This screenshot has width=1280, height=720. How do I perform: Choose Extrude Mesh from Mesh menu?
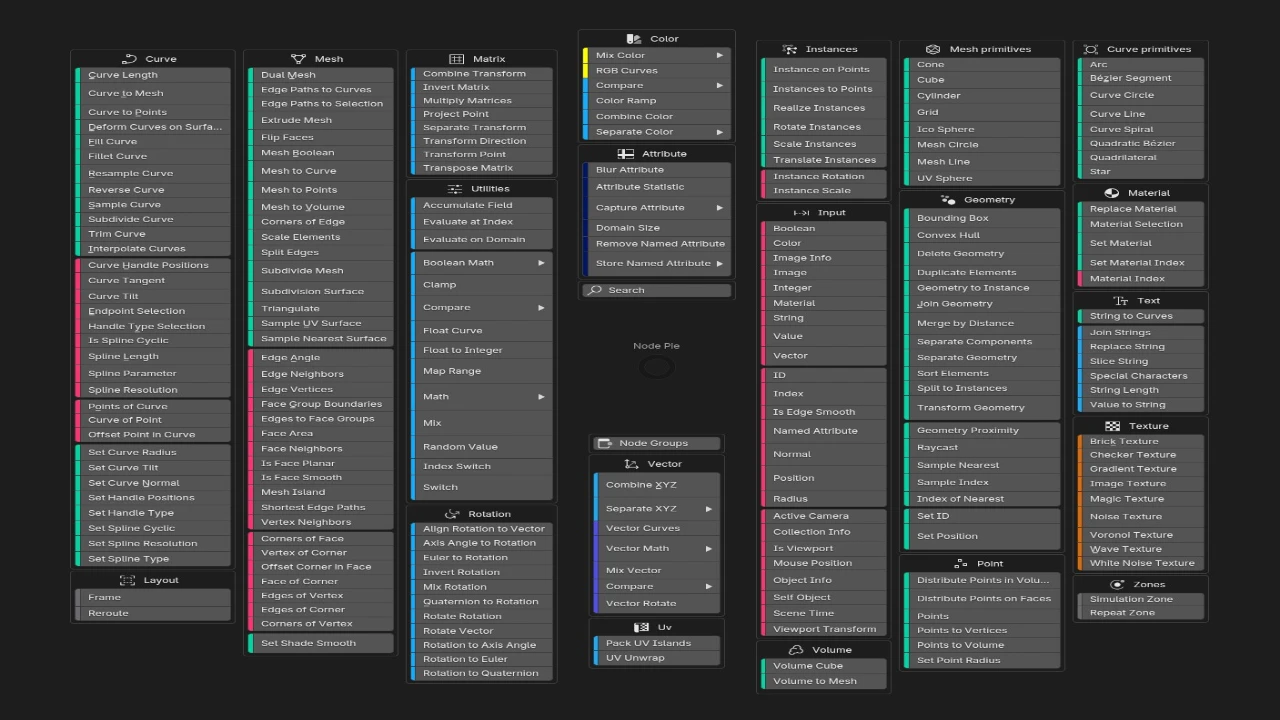point(296,120)
